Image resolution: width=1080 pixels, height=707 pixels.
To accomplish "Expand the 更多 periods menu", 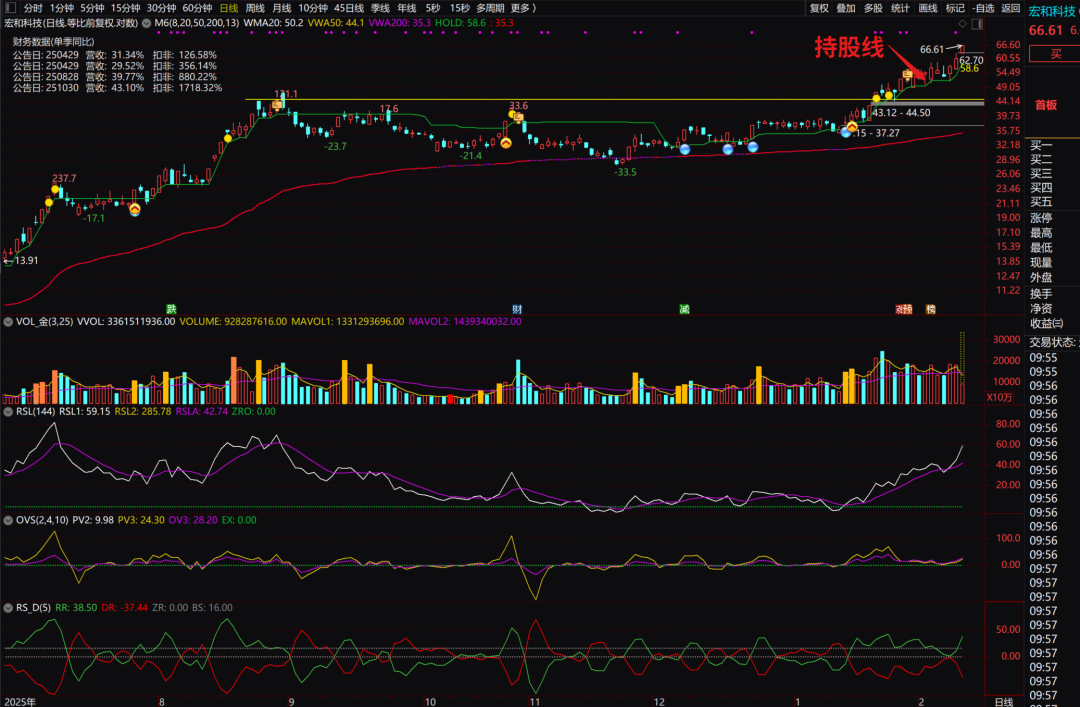I will tap(523, 8).
